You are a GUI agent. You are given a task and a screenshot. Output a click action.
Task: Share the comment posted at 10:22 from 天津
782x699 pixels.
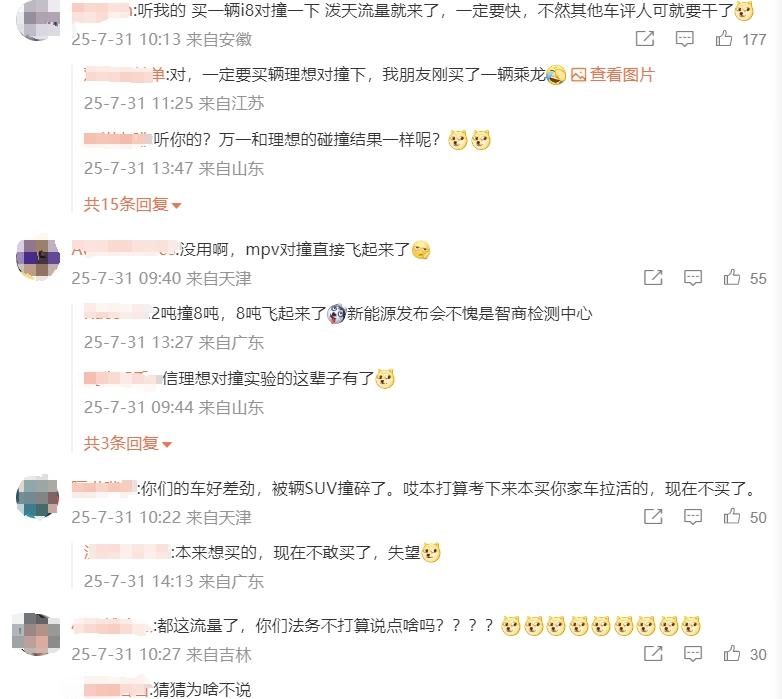[x=653, y=517]
